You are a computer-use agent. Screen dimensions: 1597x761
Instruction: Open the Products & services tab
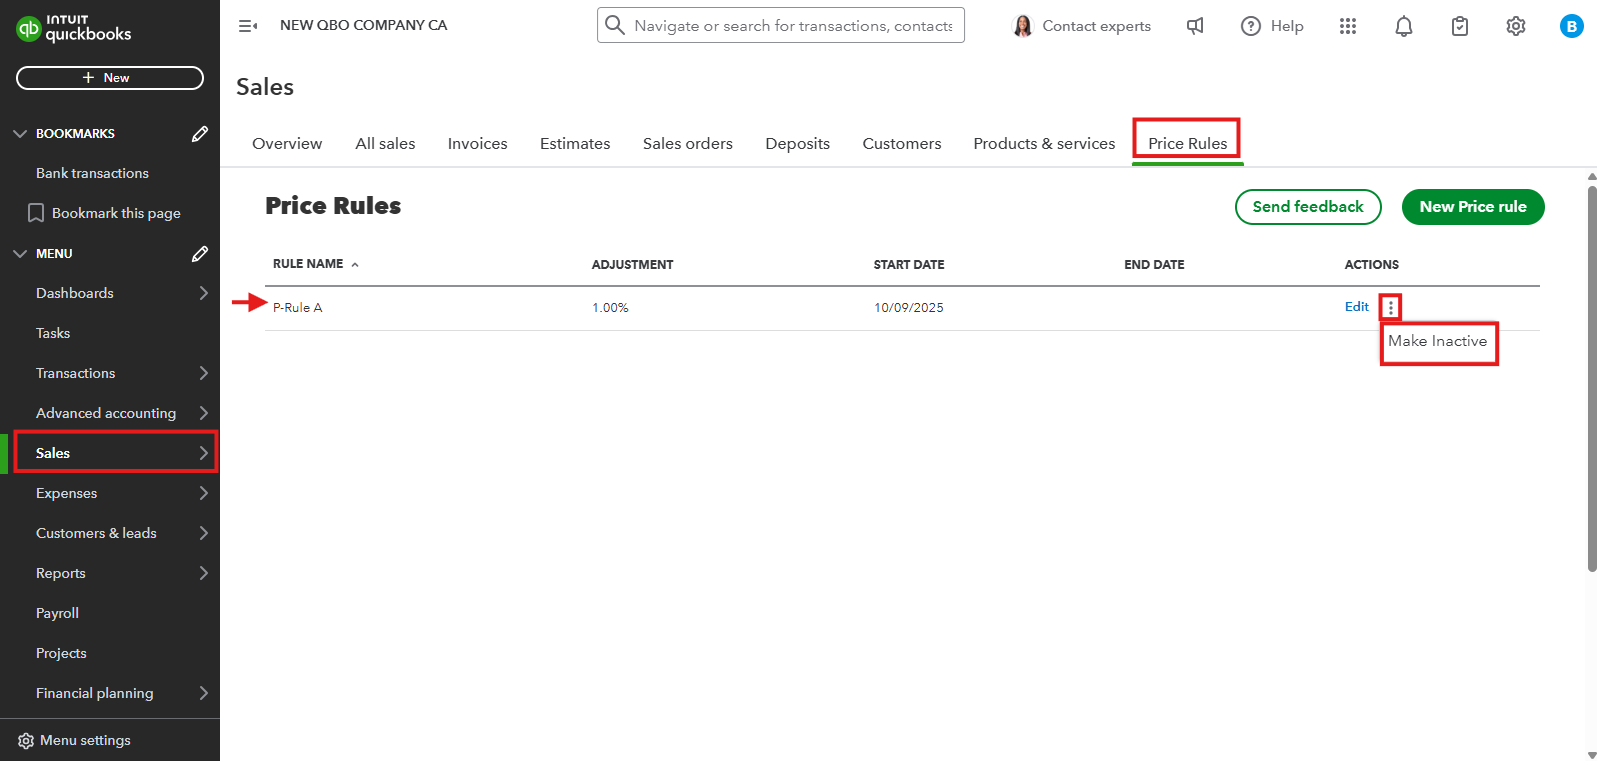coord(1044,144)
